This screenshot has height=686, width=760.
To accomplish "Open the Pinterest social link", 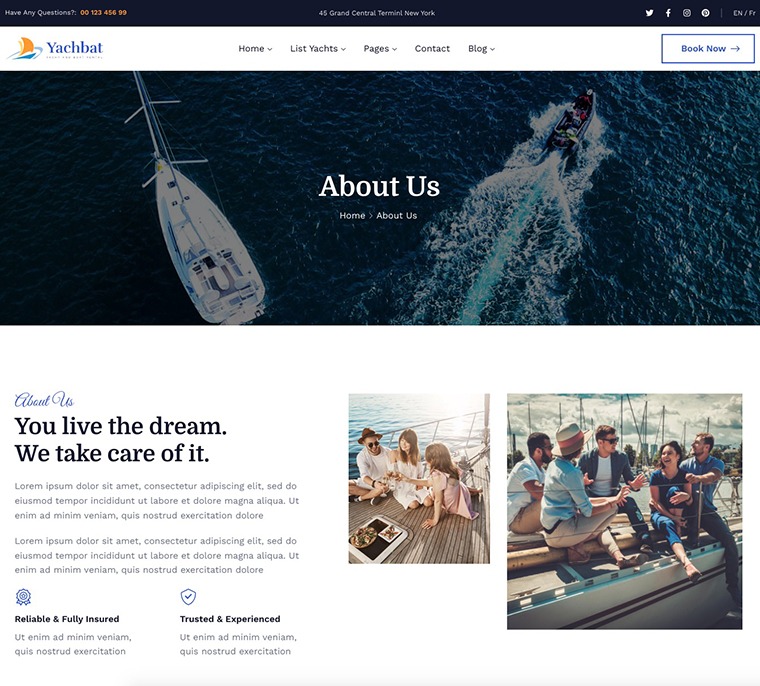I will (x=705, y=13).
